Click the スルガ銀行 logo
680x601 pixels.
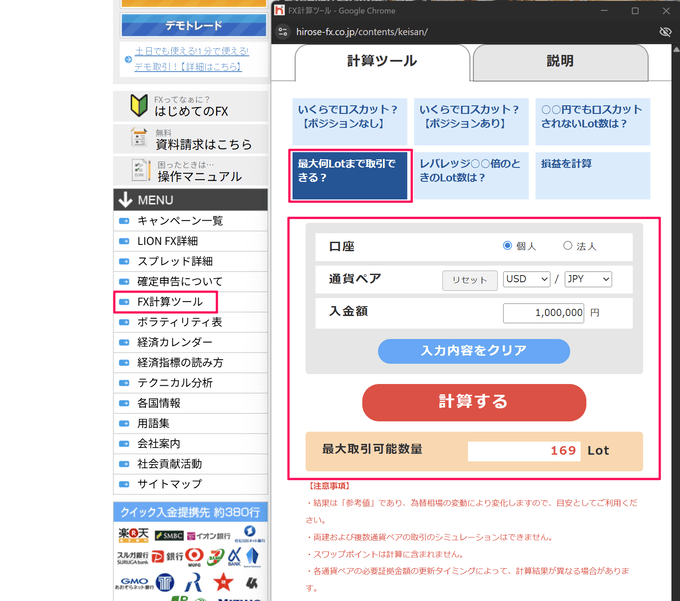coord(133,558)
